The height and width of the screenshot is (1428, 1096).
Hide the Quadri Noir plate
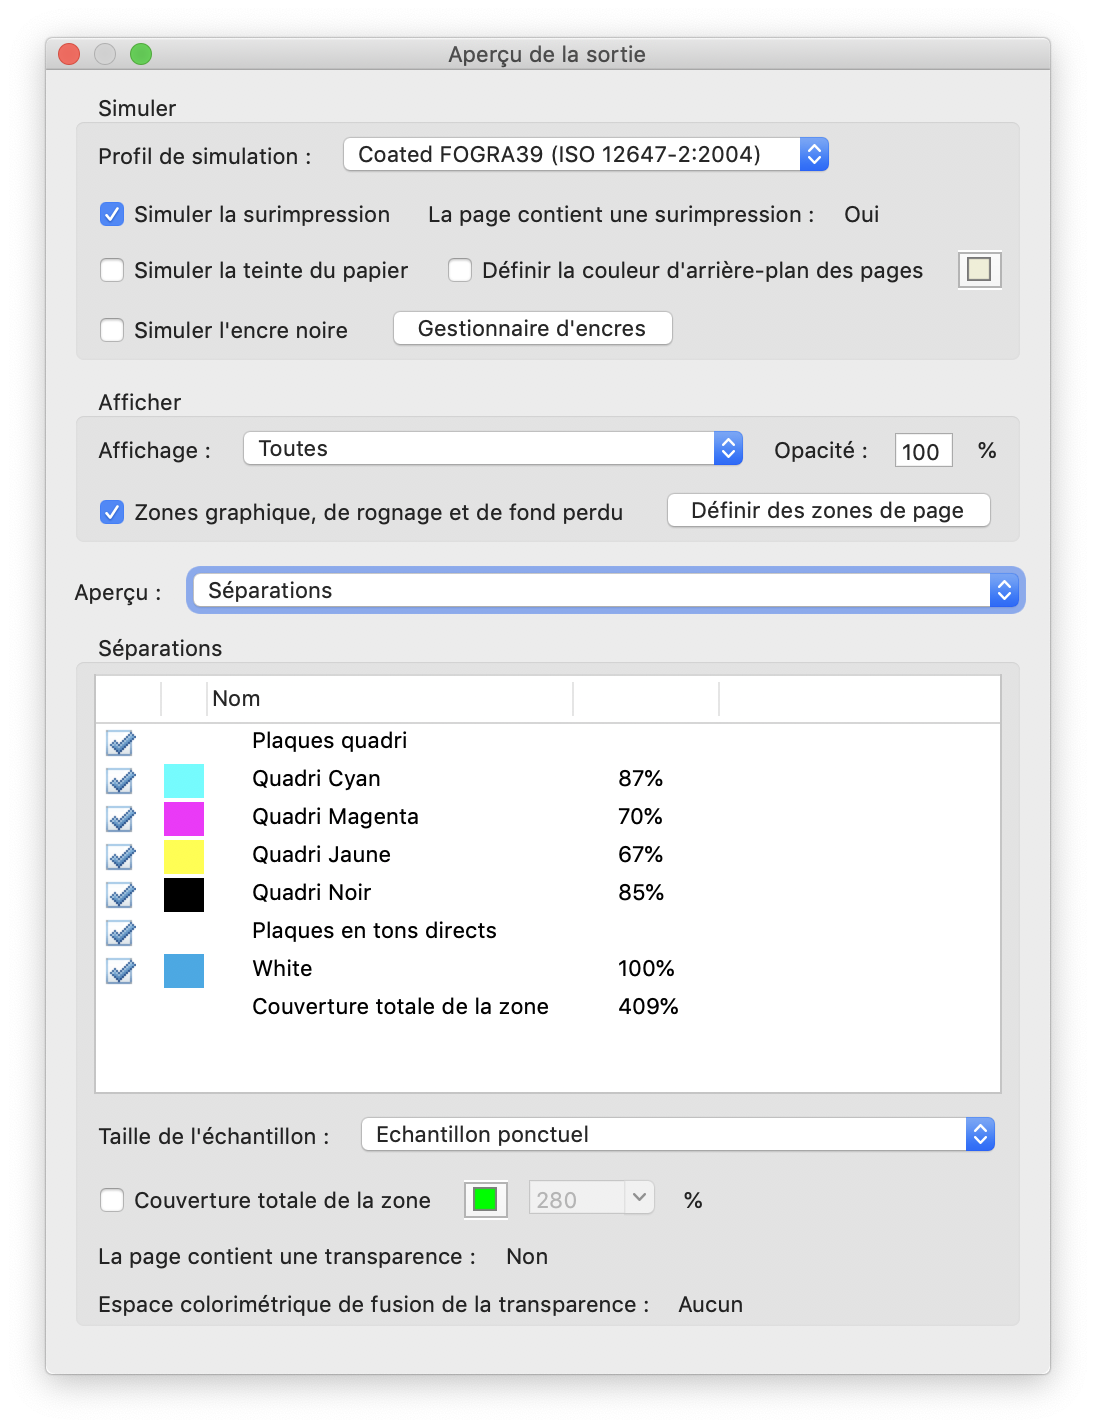click(121, 894)
